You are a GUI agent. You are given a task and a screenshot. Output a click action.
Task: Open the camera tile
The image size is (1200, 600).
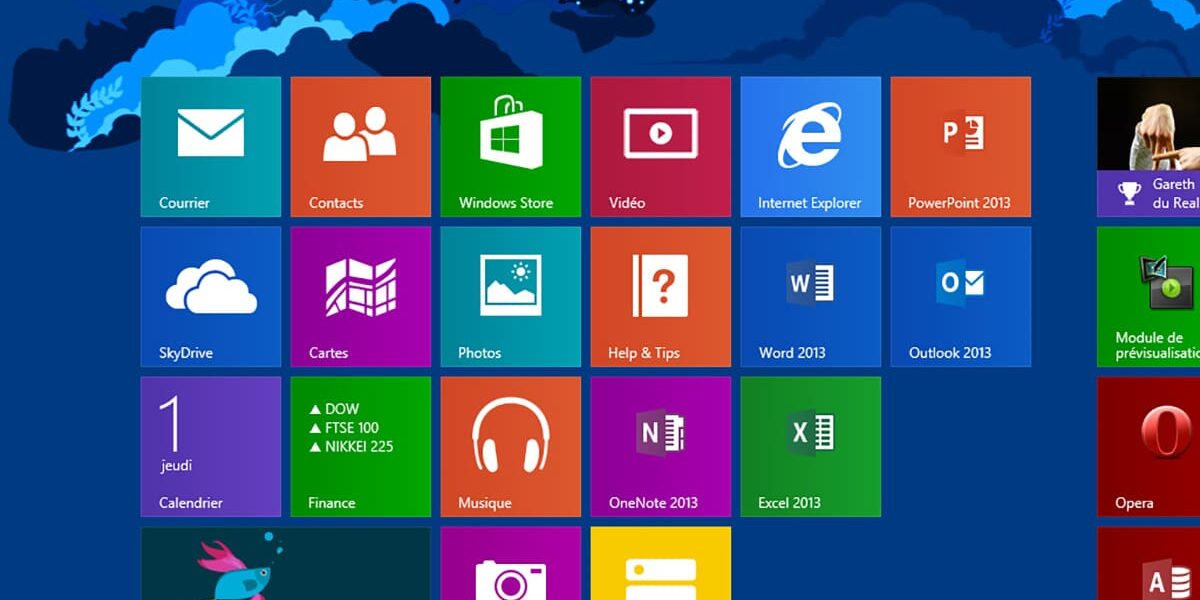click(x=510, y=566)
